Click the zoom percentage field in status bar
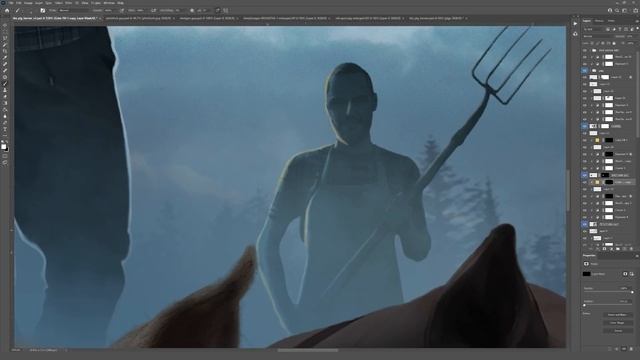 coord(16,350)
